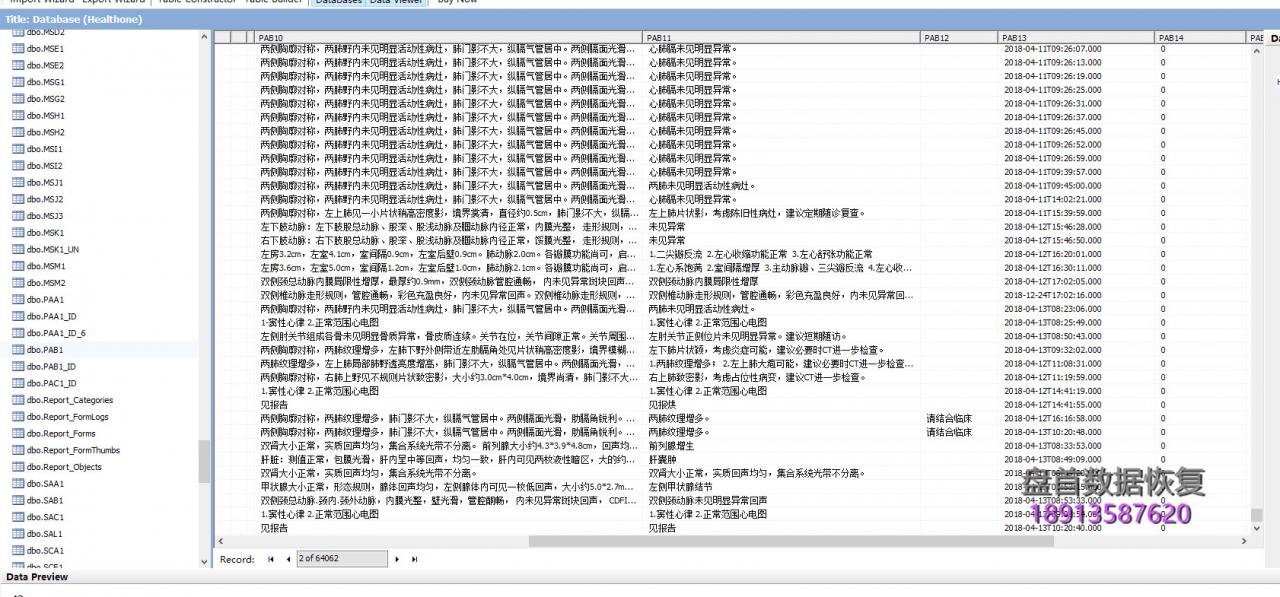Jump to the first record using navigation icon
This screenshot has width=1280, height=597.
pos(271,558)
